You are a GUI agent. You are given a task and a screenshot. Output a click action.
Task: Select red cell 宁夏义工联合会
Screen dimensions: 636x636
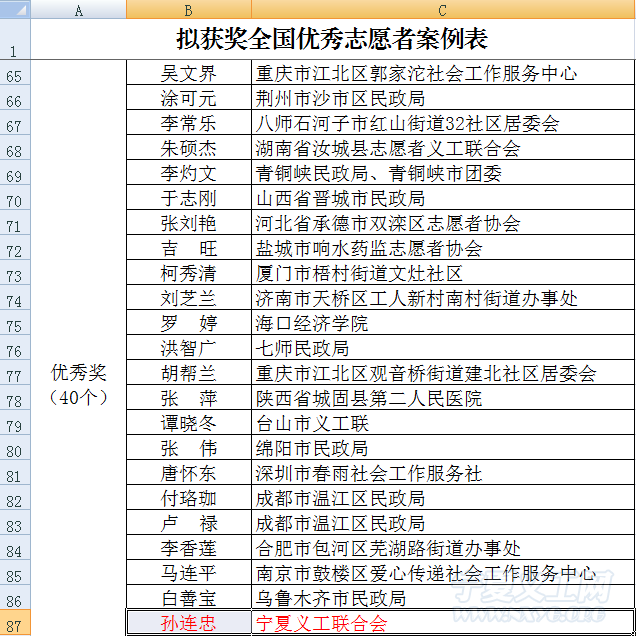(443, 623)
